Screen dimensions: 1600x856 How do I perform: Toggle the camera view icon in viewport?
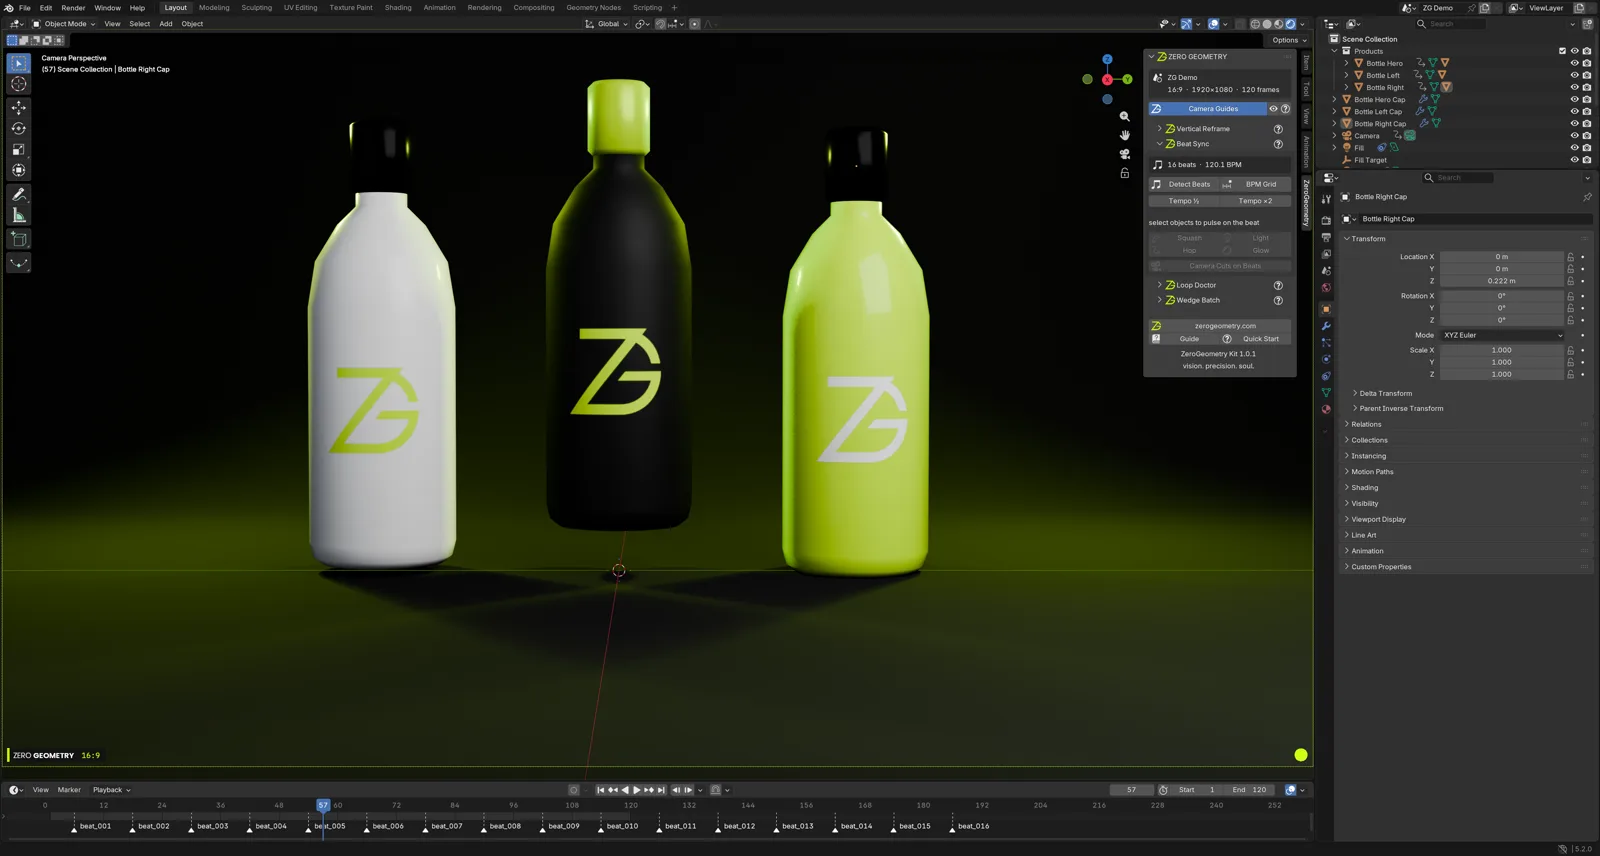(x=1125, y=154)
